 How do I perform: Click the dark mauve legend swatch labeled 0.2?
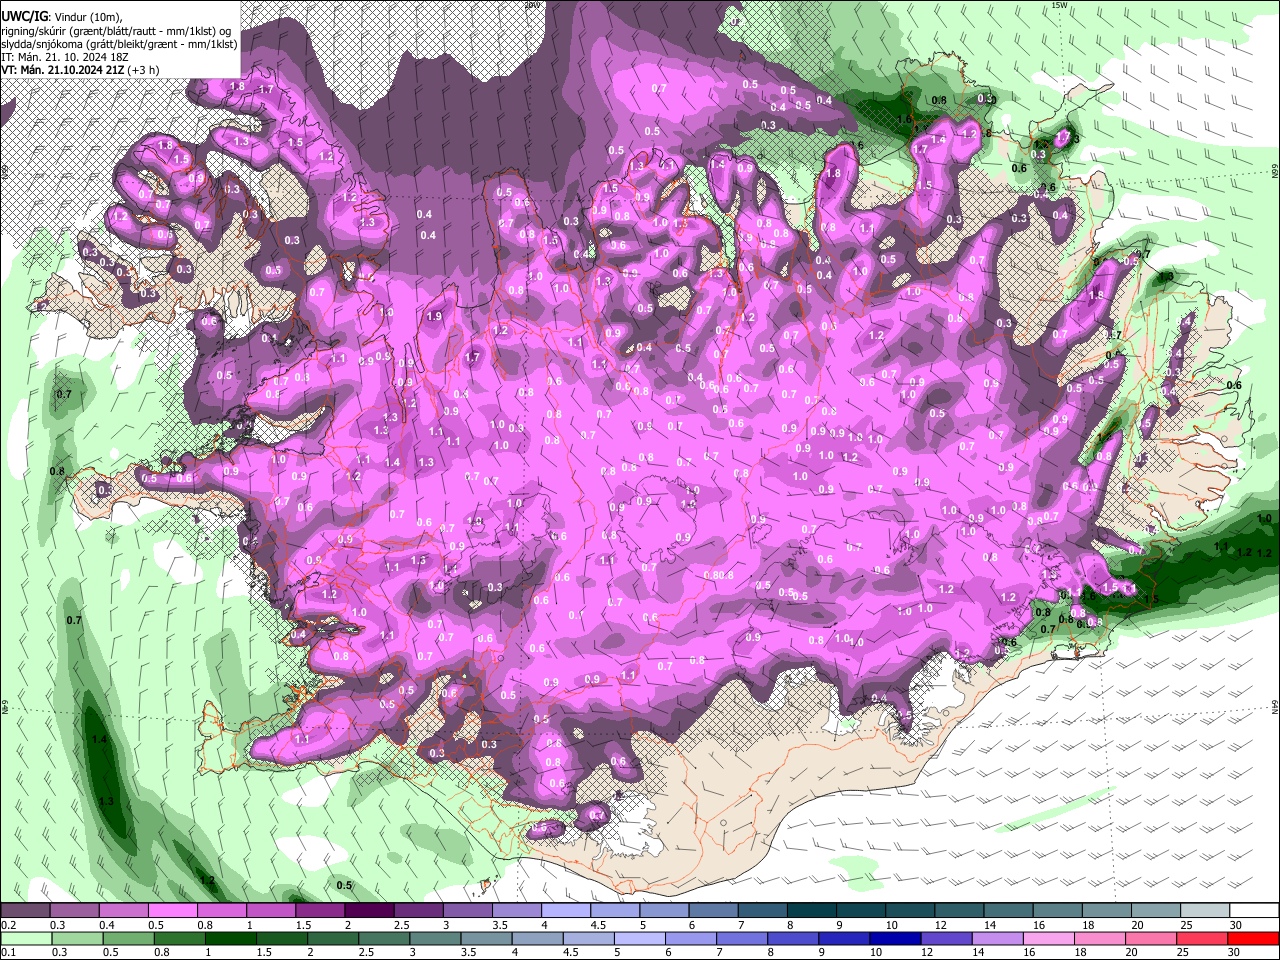click(x=25, y=911)
